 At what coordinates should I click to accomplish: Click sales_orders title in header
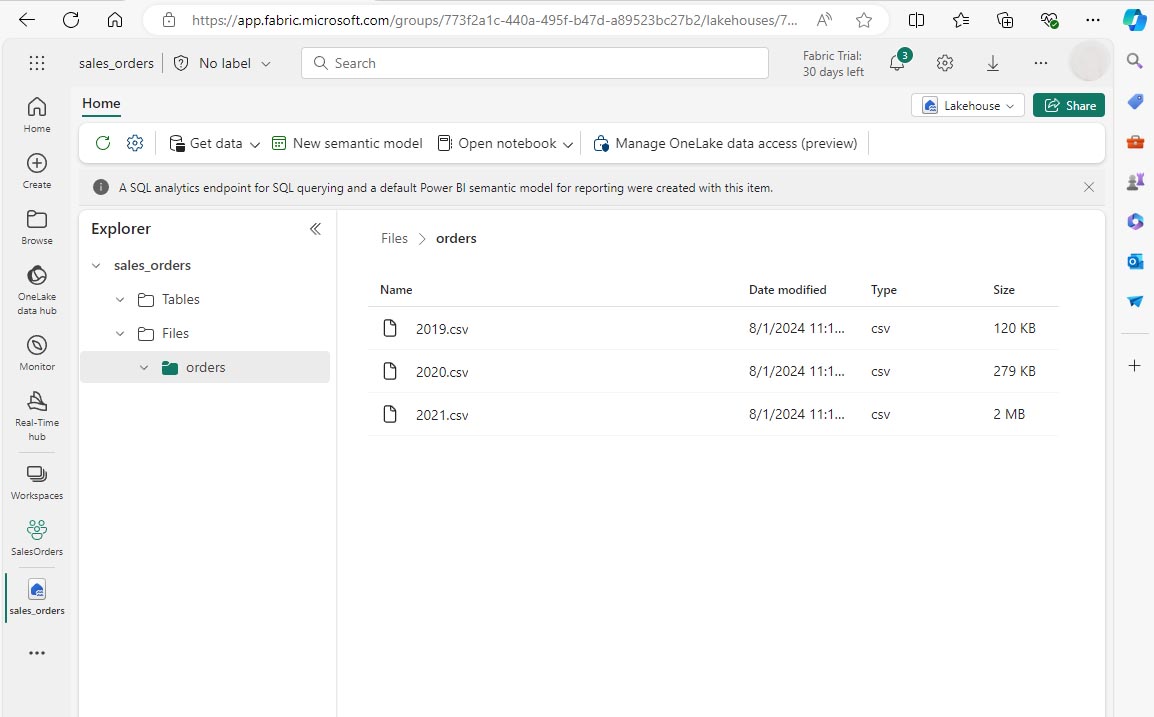[116, 63]
